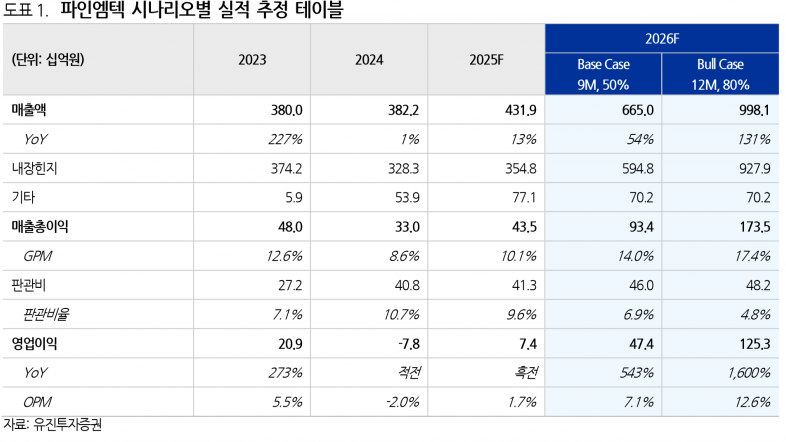Click the 2023 GPM cell '12.6%'
This screenshot has height=442, width=786.
point(284,256)
